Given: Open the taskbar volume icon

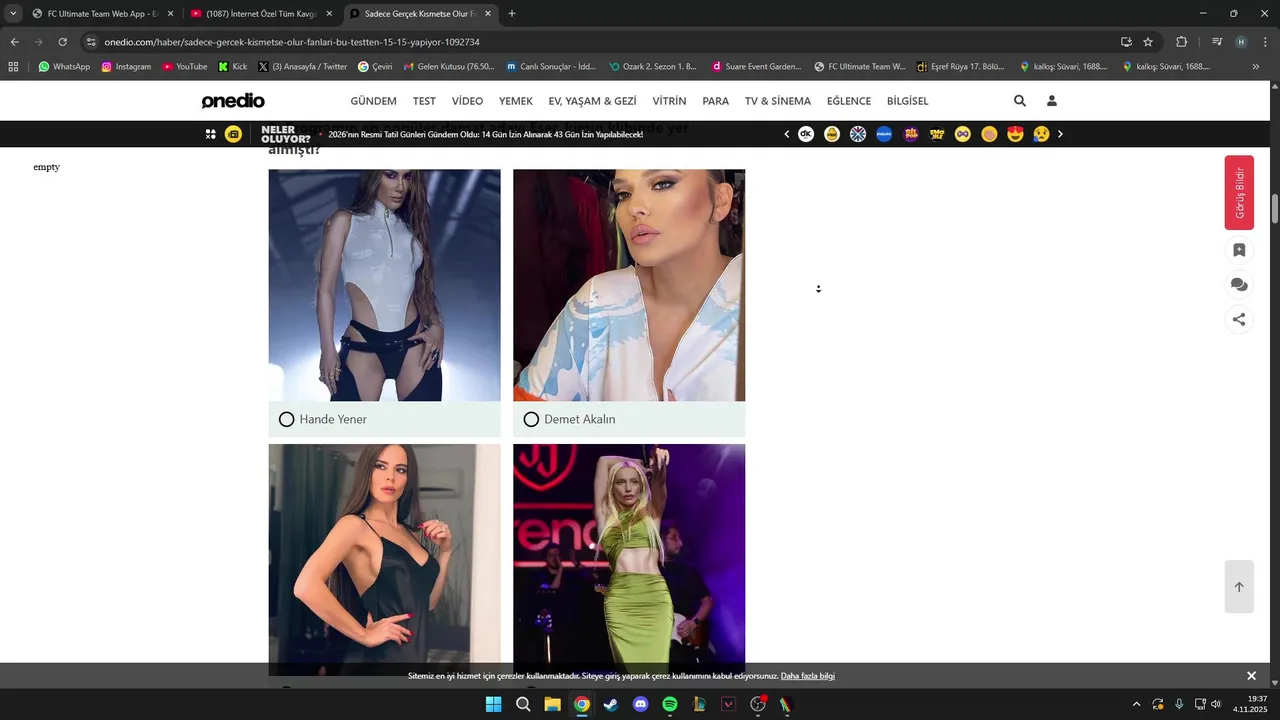Looking at the screenshot, I should point(1216,704).
